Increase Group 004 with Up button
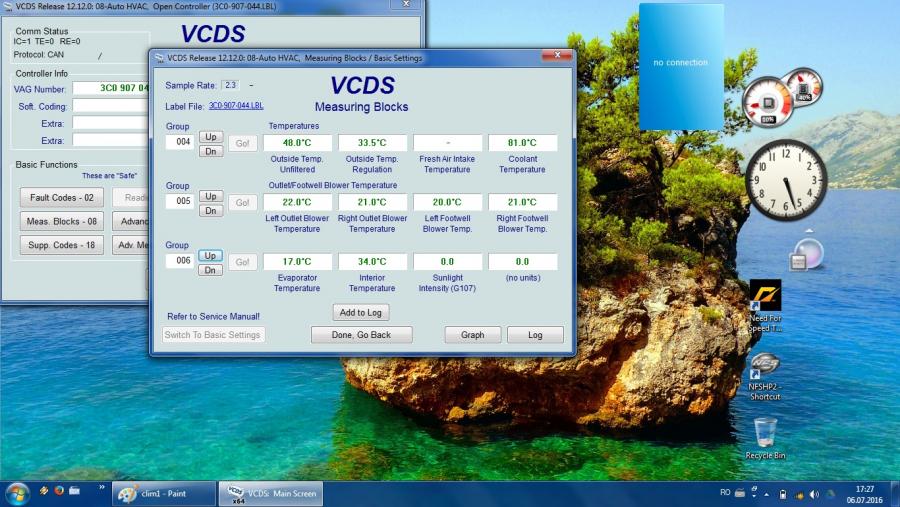Viewport: 900px width, 507px height. [x=210, y=137]
